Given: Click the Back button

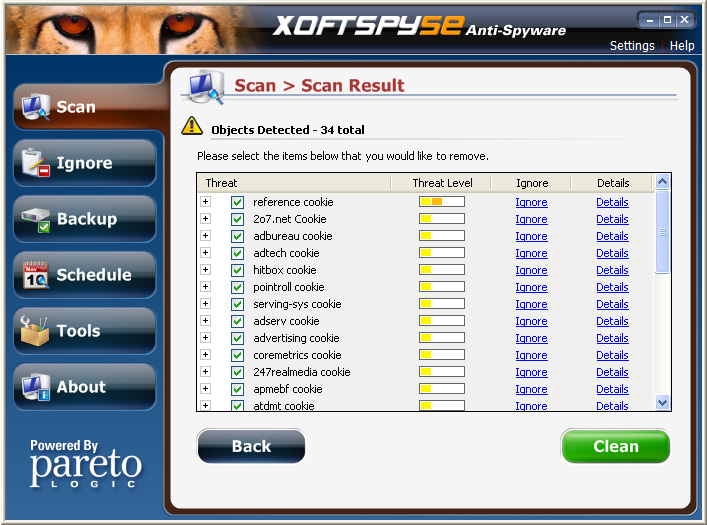Looking at the screenshot, I should [x=251, y=446].
